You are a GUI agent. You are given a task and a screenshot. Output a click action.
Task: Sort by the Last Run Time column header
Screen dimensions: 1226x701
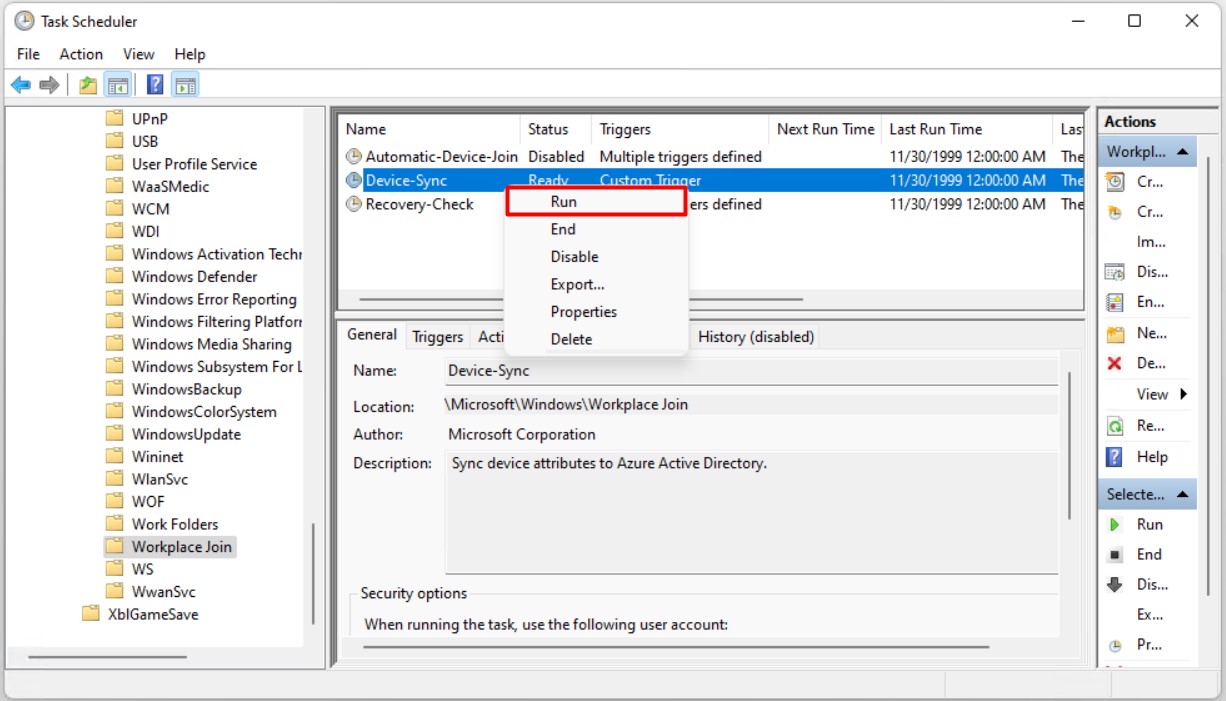(x=968, y=129)
